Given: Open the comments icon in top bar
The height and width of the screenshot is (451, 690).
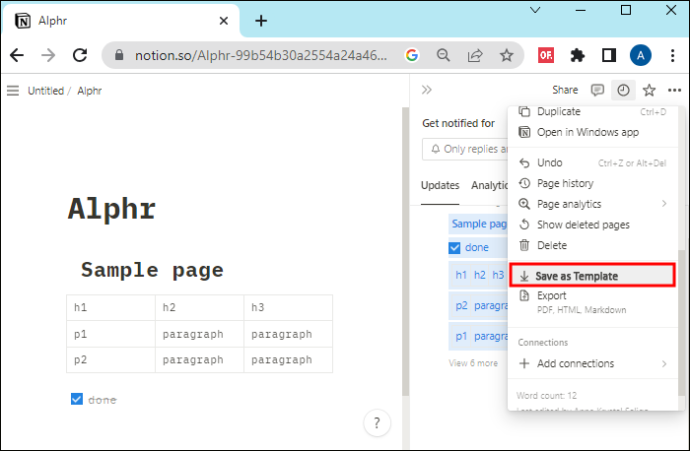Looking at the screenshot, I should coord(597,90).
